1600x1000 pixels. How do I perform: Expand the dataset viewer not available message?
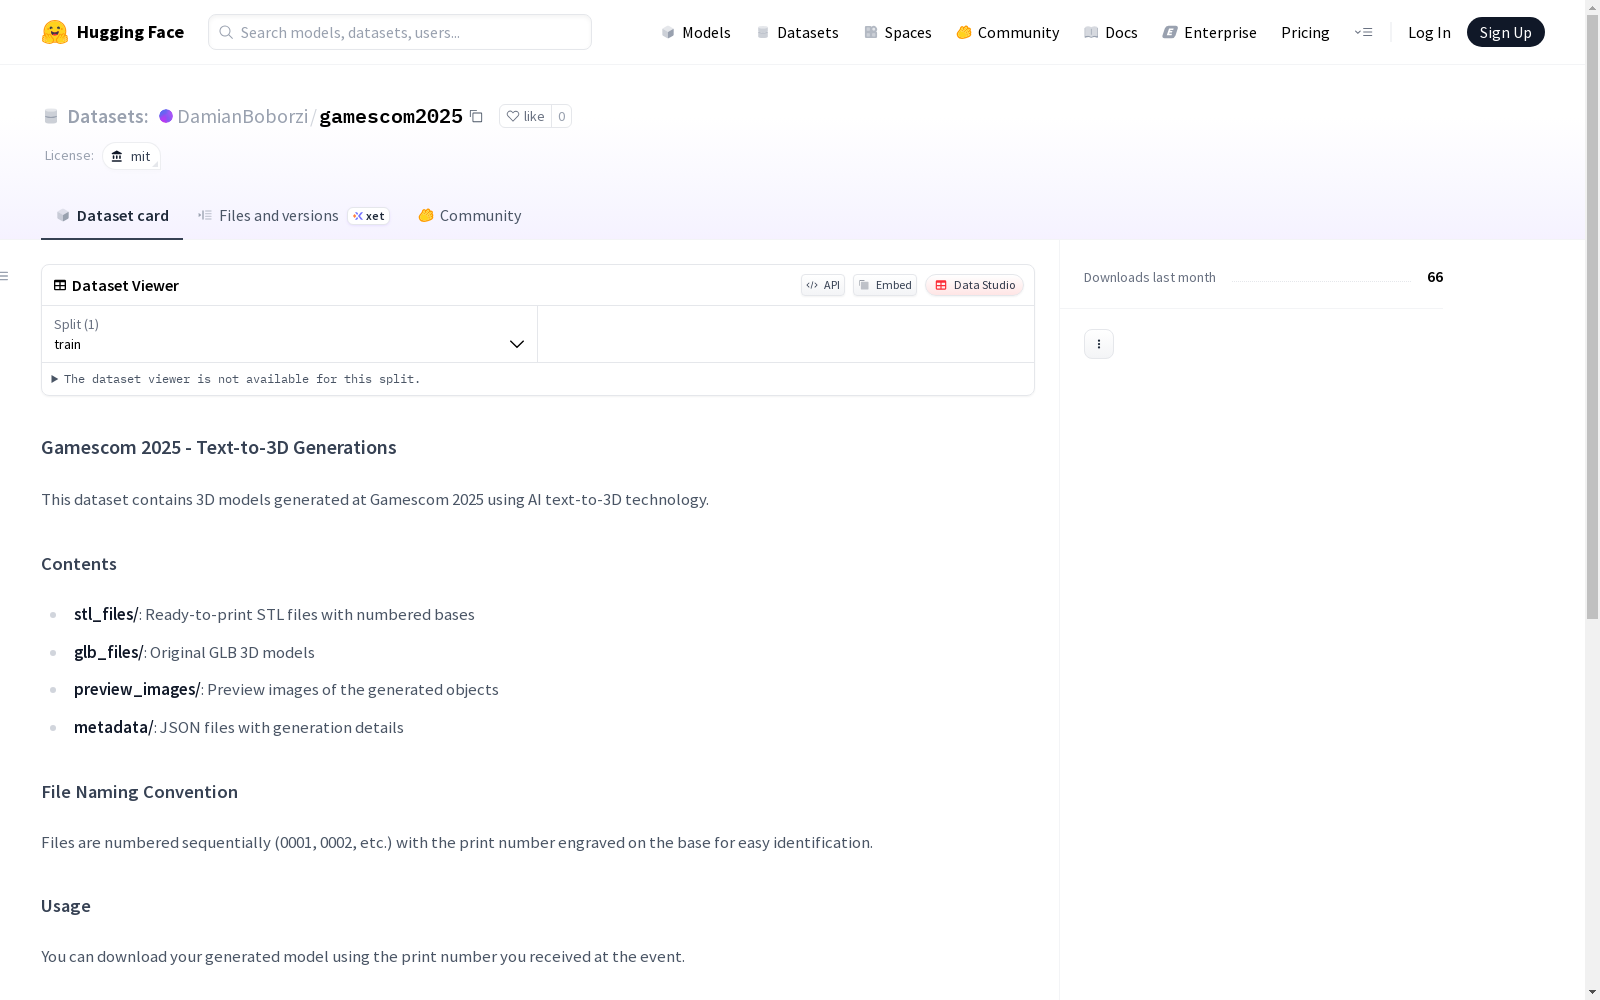pyautogui.click(x=236, y=379)
